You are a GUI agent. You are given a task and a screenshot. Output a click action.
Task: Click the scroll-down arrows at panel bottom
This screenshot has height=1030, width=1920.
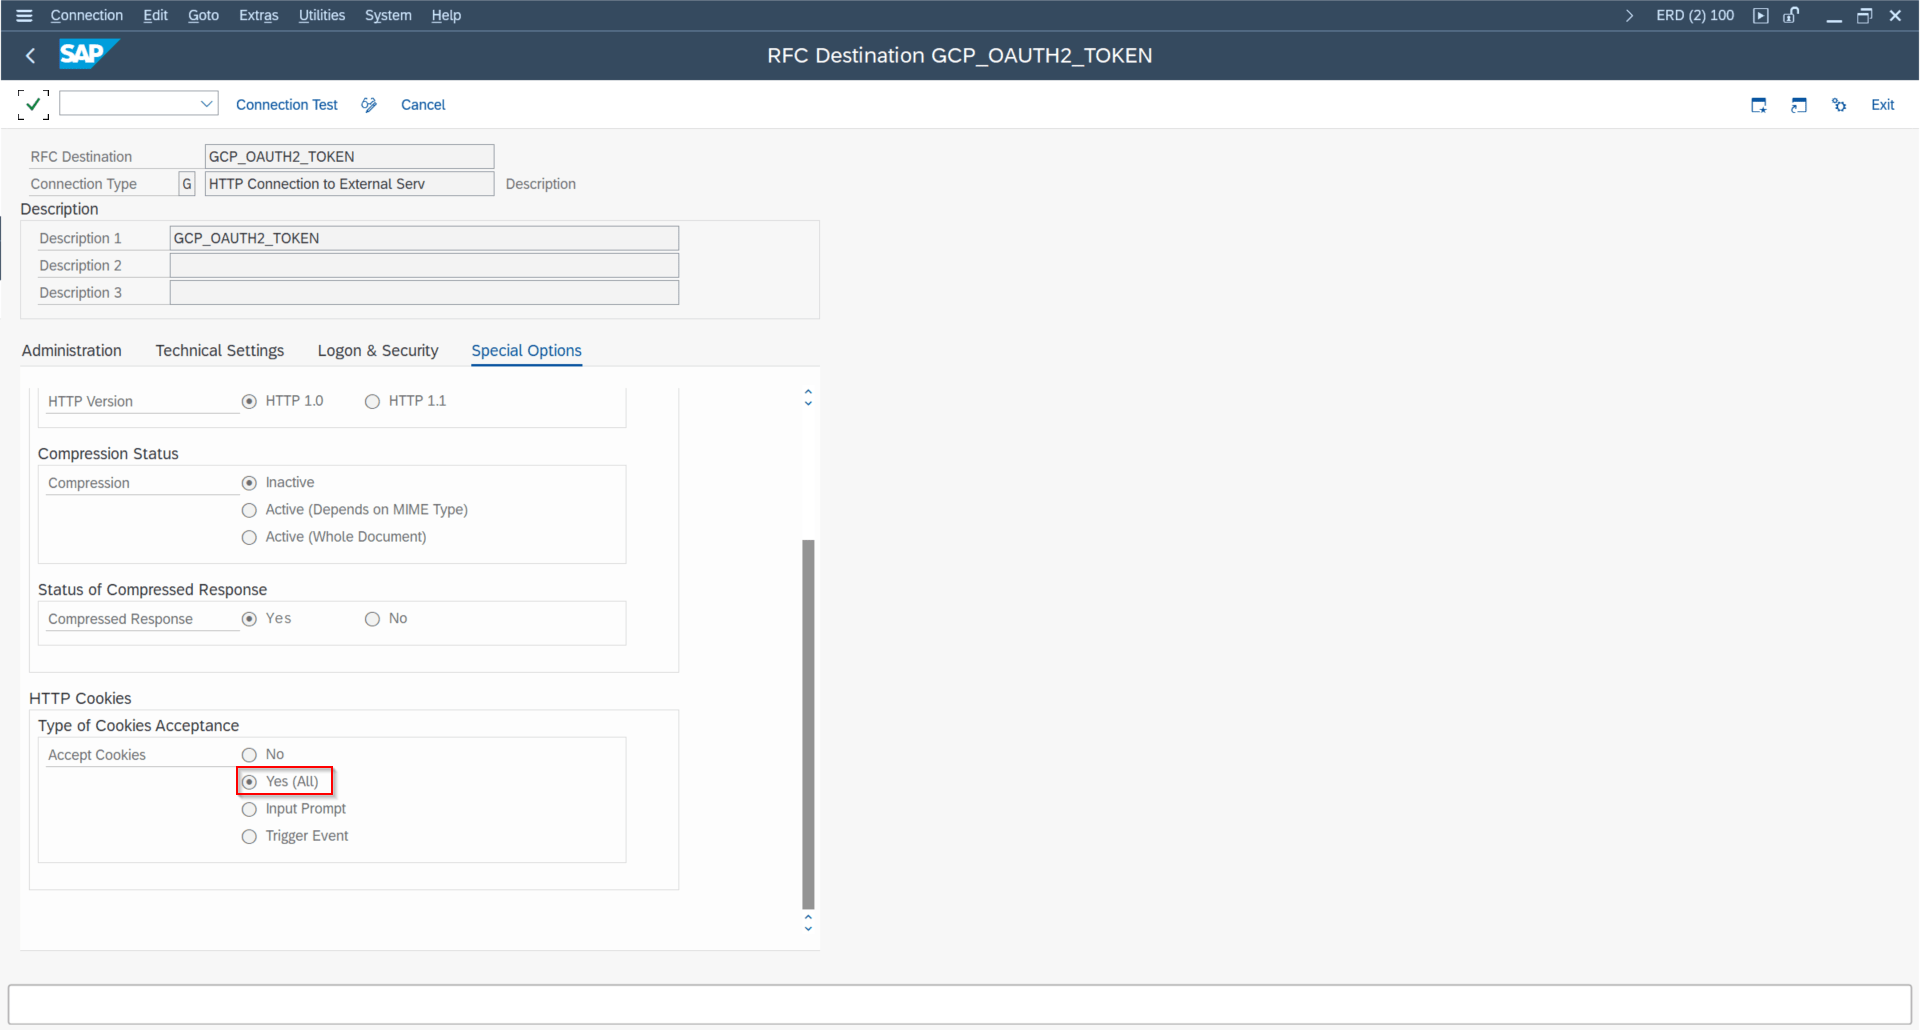point(808,923)
